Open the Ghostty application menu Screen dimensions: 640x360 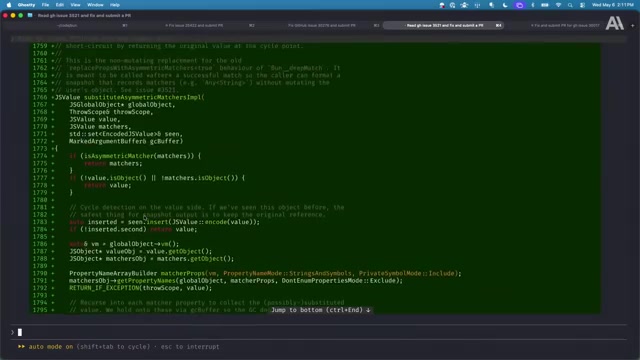[x=26, y=5]
